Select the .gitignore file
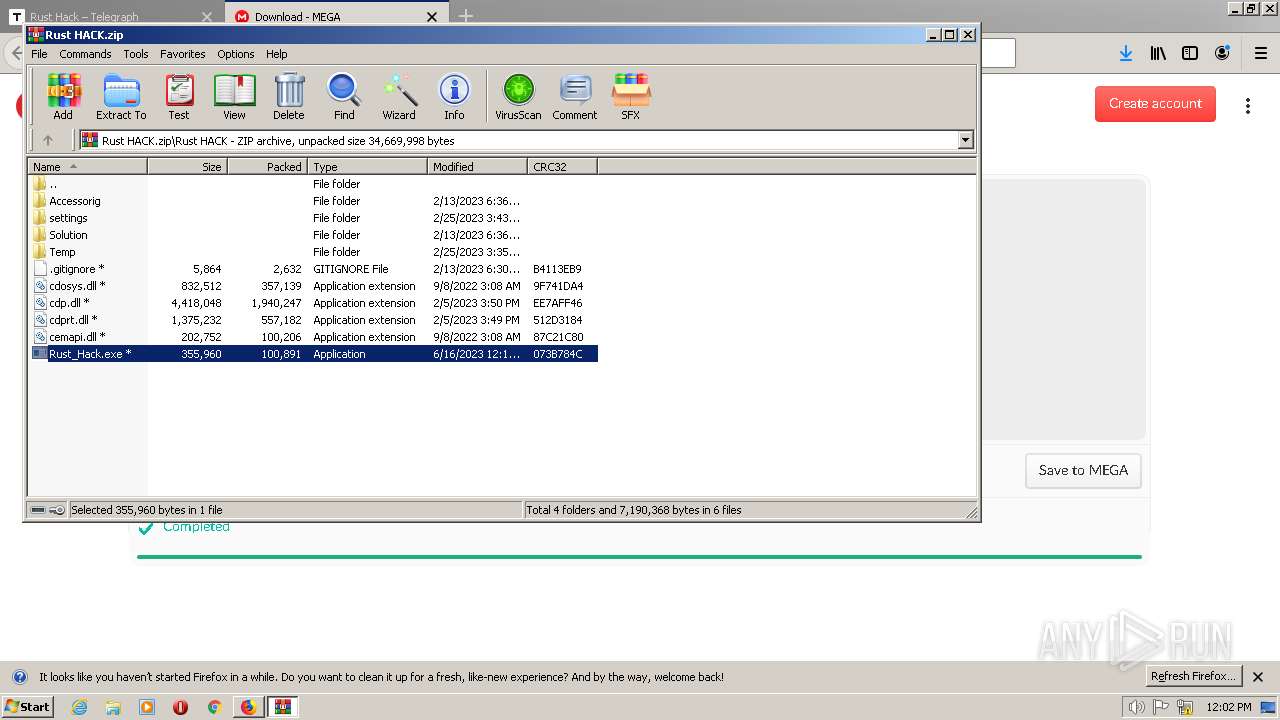The width and height of the screenshot is (1280, 720). click(x=313, y=269)
